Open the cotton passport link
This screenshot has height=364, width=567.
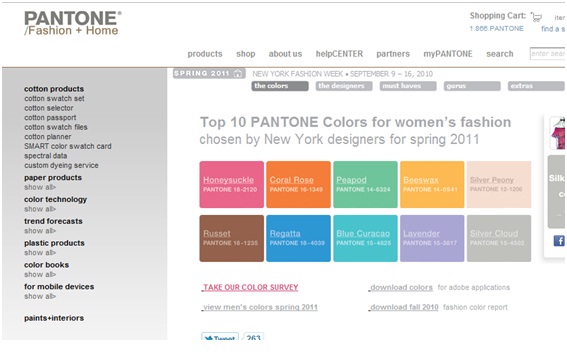click(50, 117)
